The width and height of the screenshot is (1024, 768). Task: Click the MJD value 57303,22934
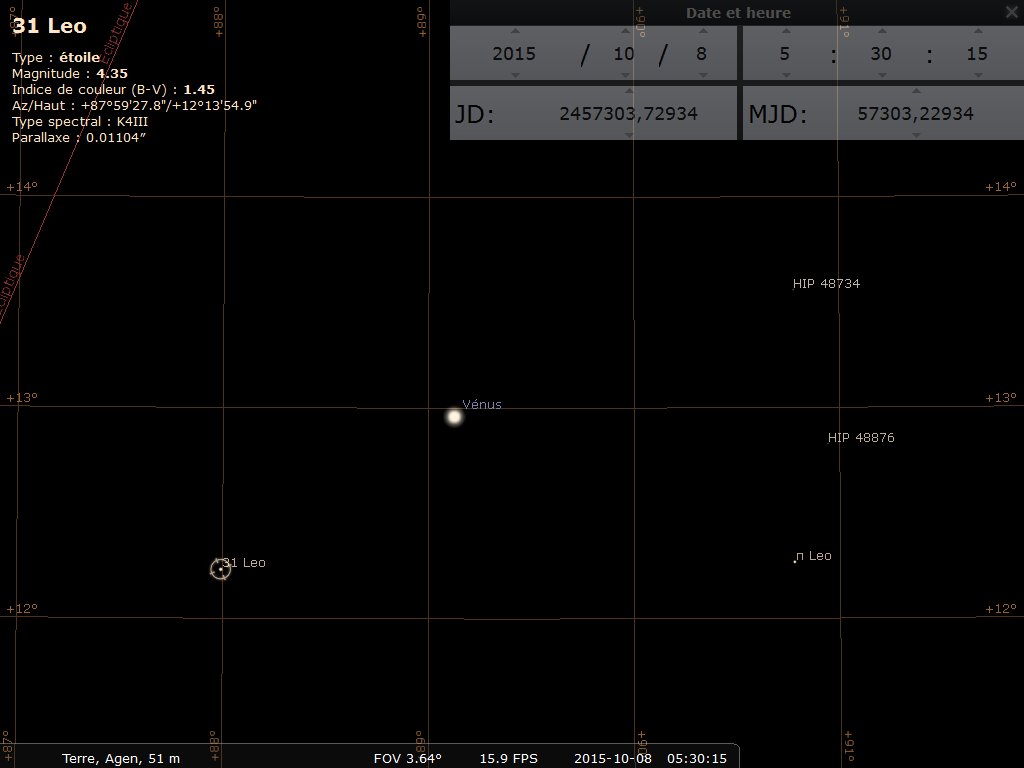coord(915,113)
